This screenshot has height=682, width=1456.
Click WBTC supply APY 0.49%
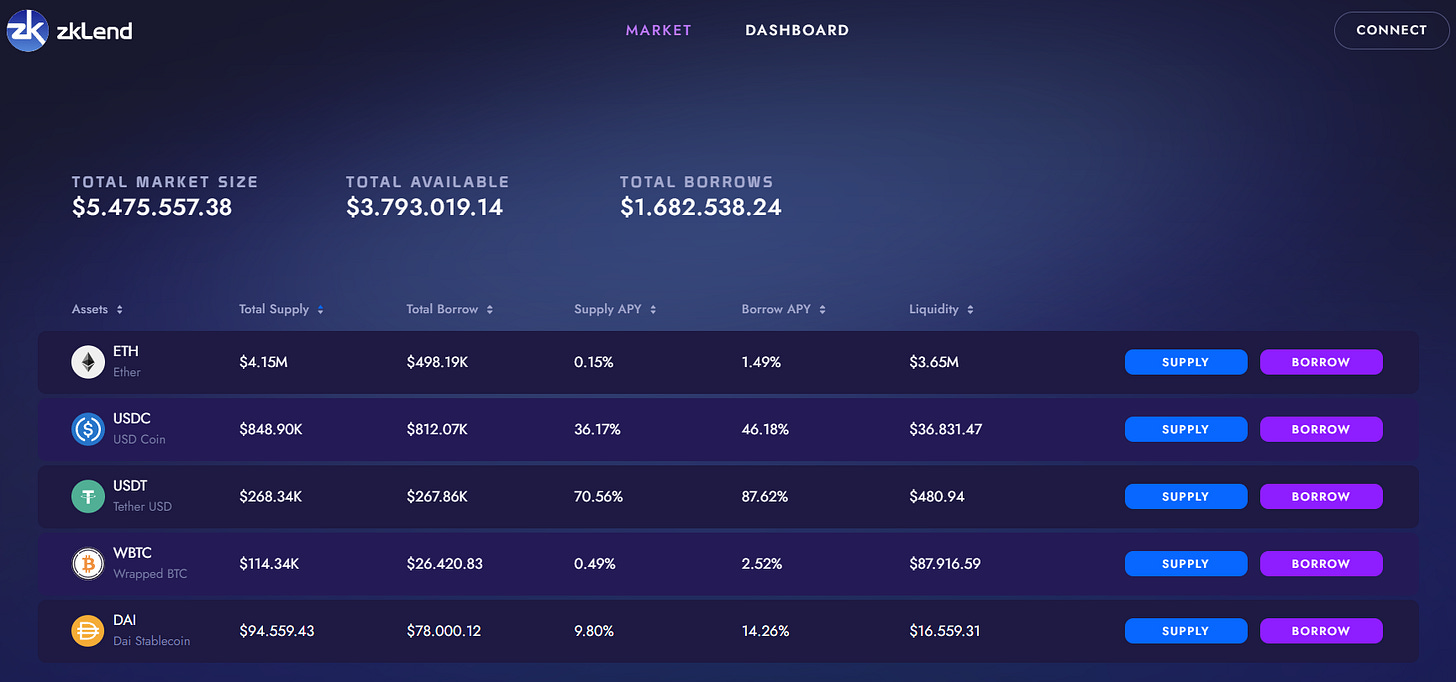pyautogui.click(x=595, y=563)
